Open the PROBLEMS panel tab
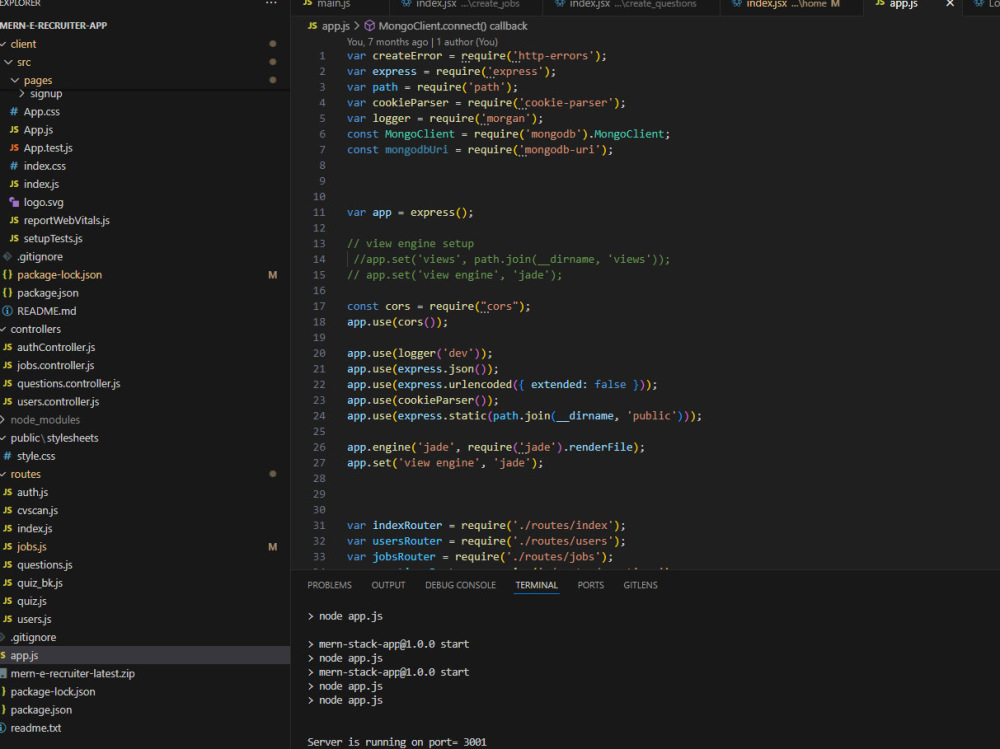Screen dimensions: 1000x749 coord(329,585)
